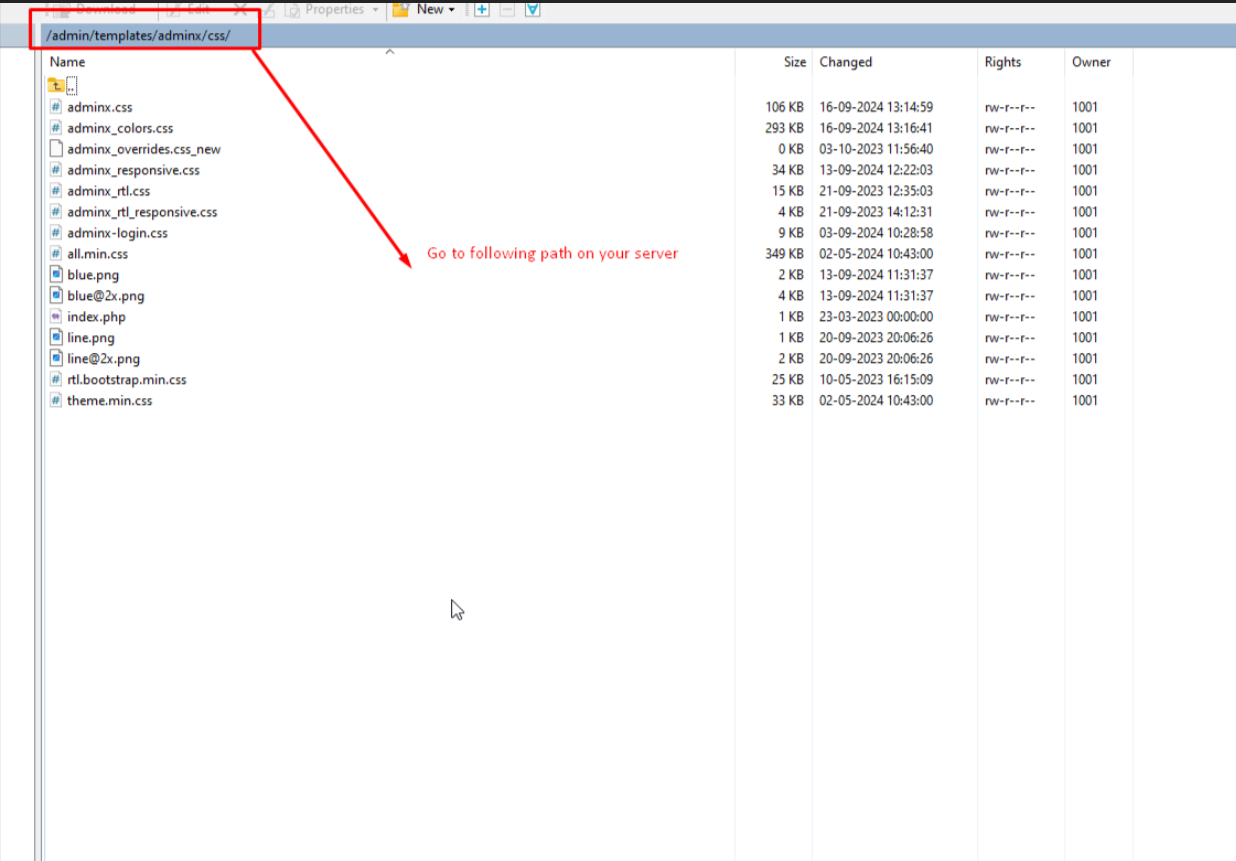This screenshot has height=861, width=1236.
Task: Click the sort arrow above the Name column
Action: pos(390,52)
